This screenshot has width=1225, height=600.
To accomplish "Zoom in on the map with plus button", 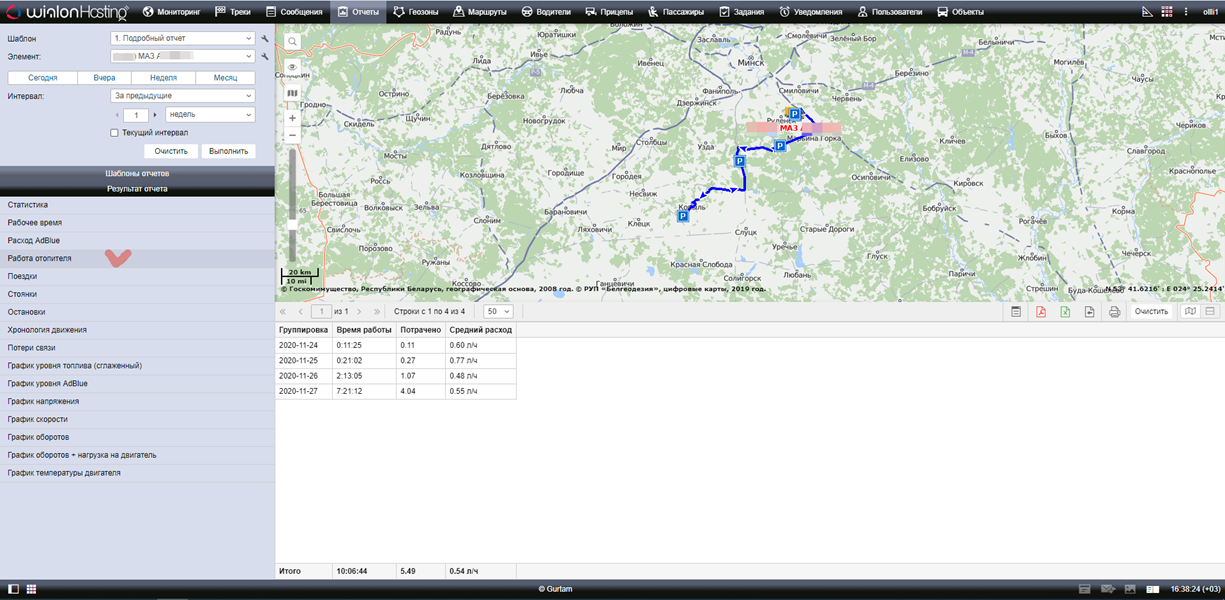I will tap(292, 118).
